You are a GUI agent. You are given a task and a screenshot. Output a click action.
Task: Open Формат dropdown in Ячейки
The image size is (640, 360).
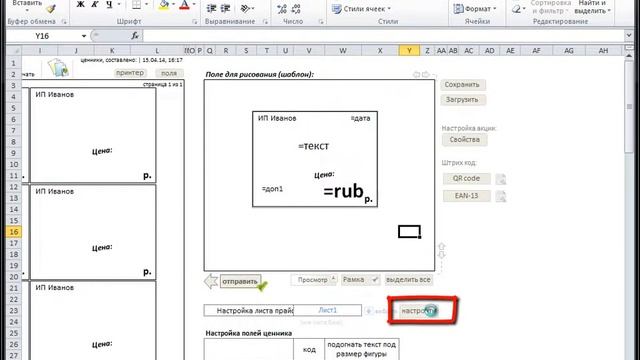tap(495, 9)
